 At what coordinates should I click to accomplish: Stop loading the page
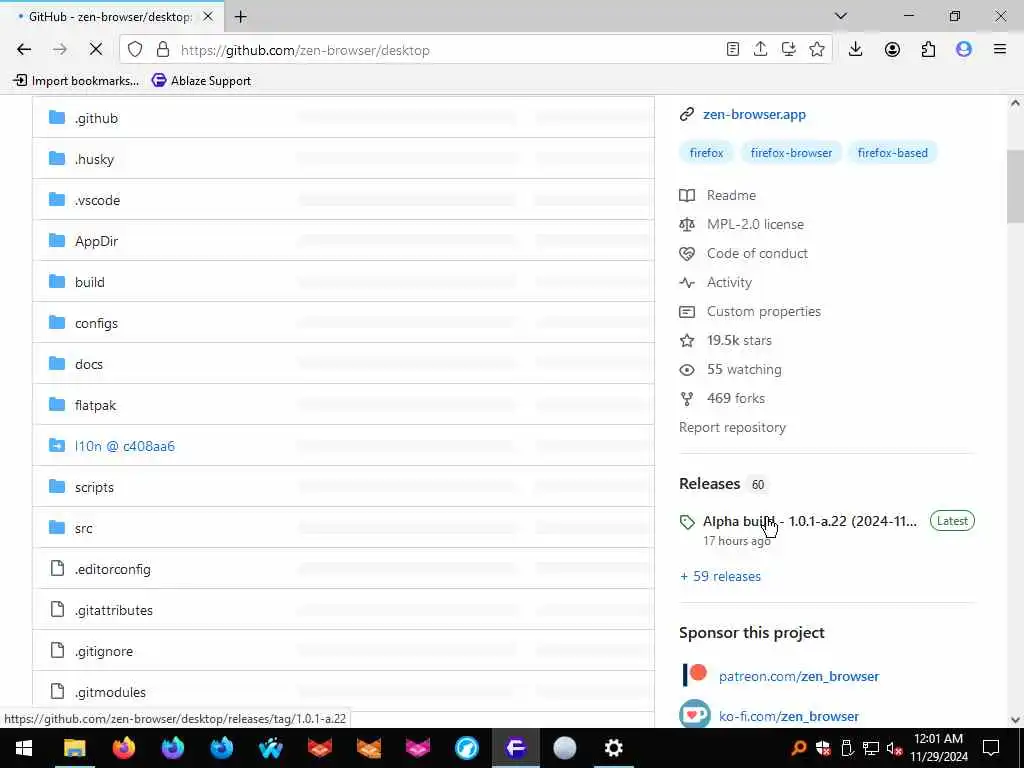(x=95, y=50)
